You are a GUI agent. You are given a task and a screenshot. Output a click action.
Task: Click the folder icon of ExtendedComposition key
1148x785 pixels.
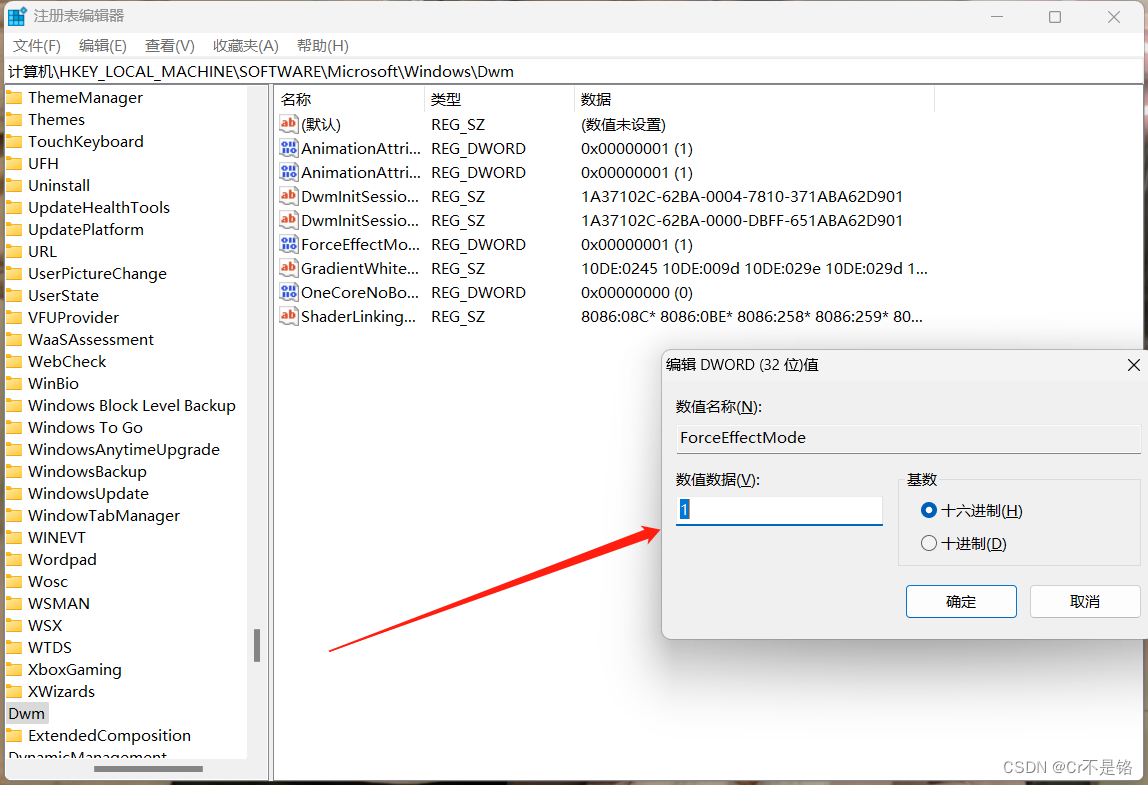pyautogui.click(x=14, y=735)
